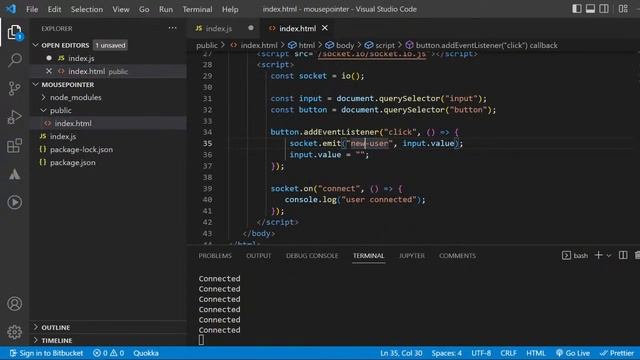
Task: Split the terminal panel
Action: 623,256
